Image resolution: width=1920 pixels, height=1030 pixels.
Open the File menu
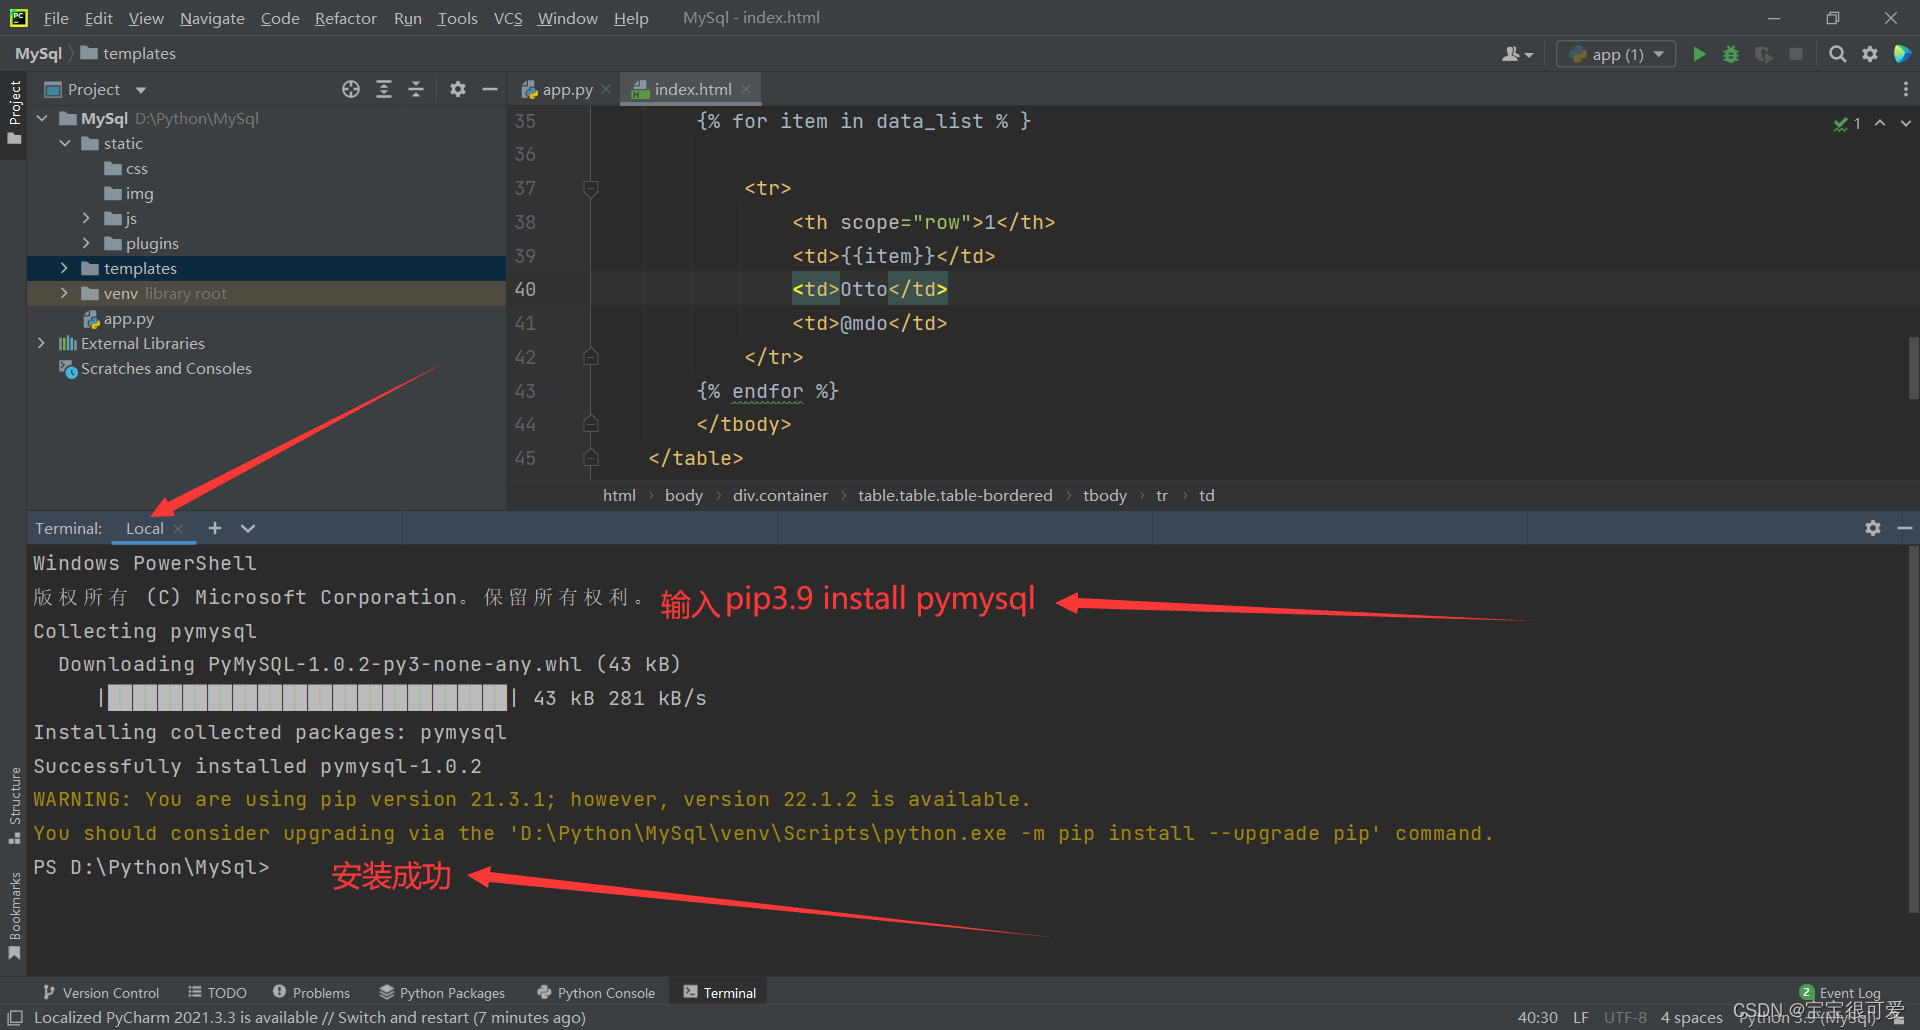(x=56, y=18)
